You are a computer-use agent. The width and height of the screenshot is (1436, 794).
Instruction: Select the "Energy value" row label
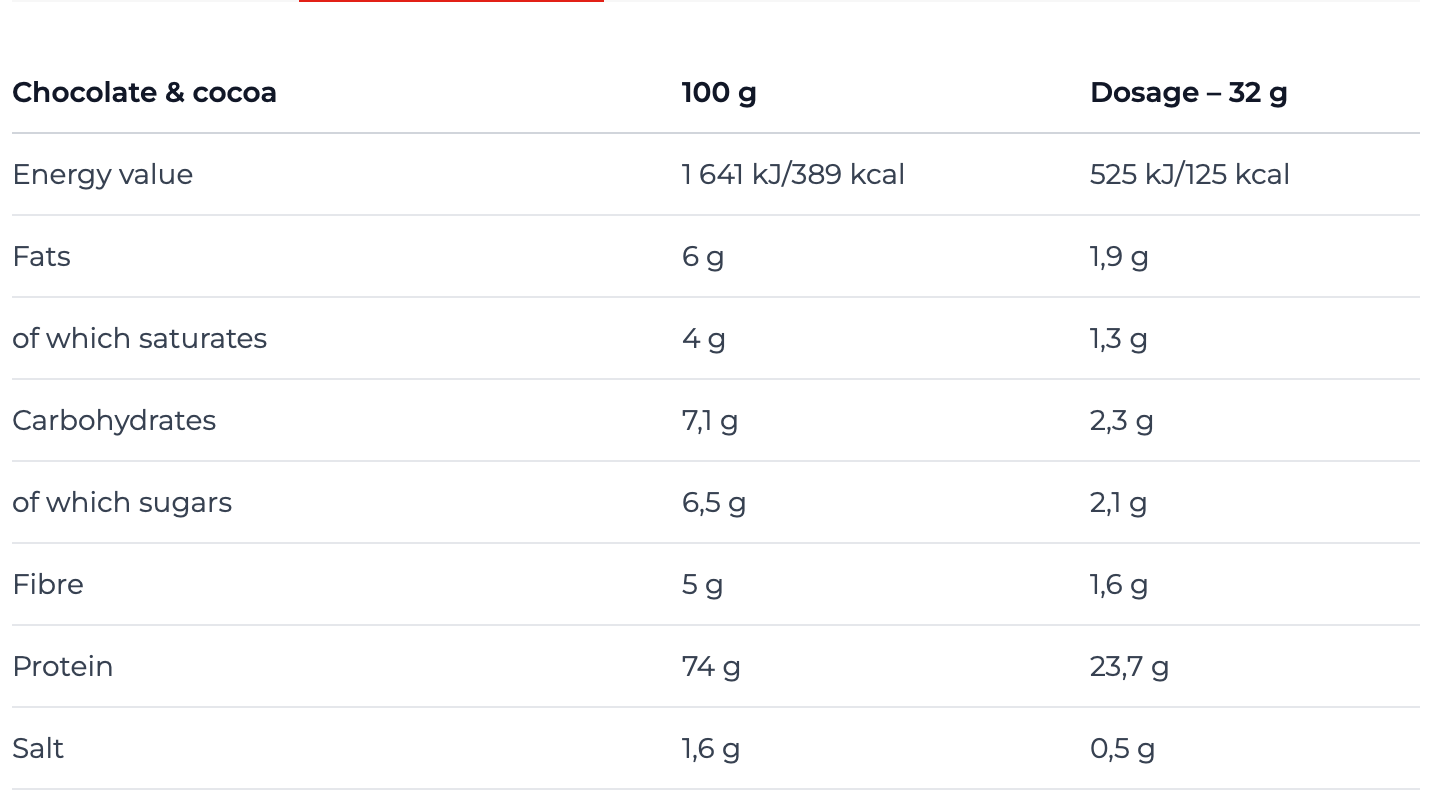pos(102,175)
